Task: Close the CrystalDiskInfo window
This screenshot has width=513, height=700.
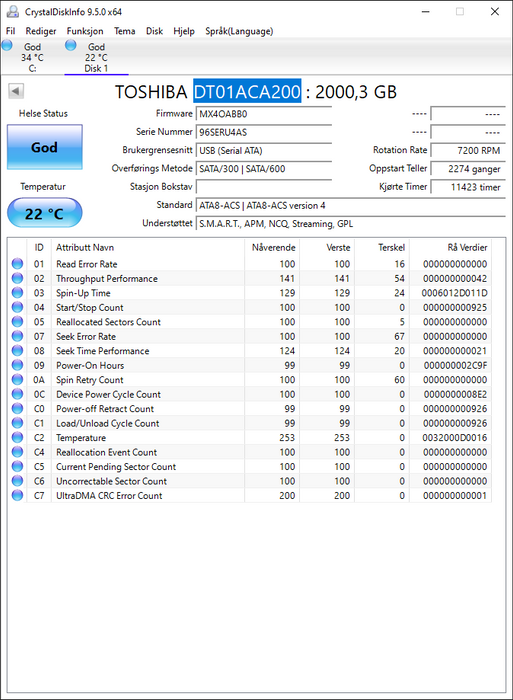Action: 495,12
